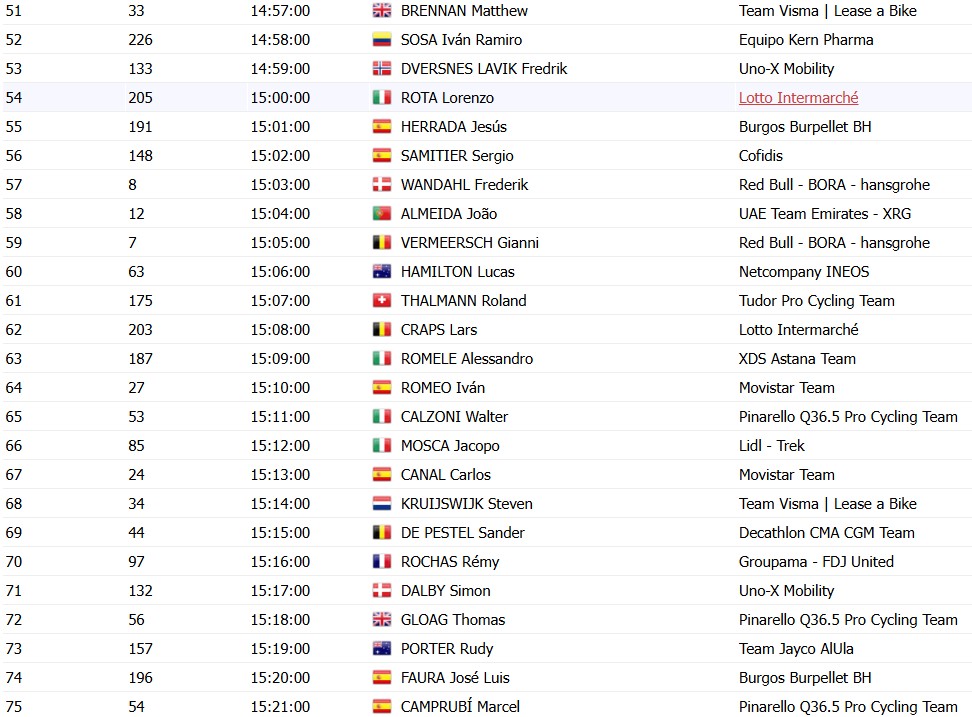Click the Norwegian flag beside DVERSNES LAVIK Fredrik
This screenshot has width=972, height=717.
(x=382, y=69)
